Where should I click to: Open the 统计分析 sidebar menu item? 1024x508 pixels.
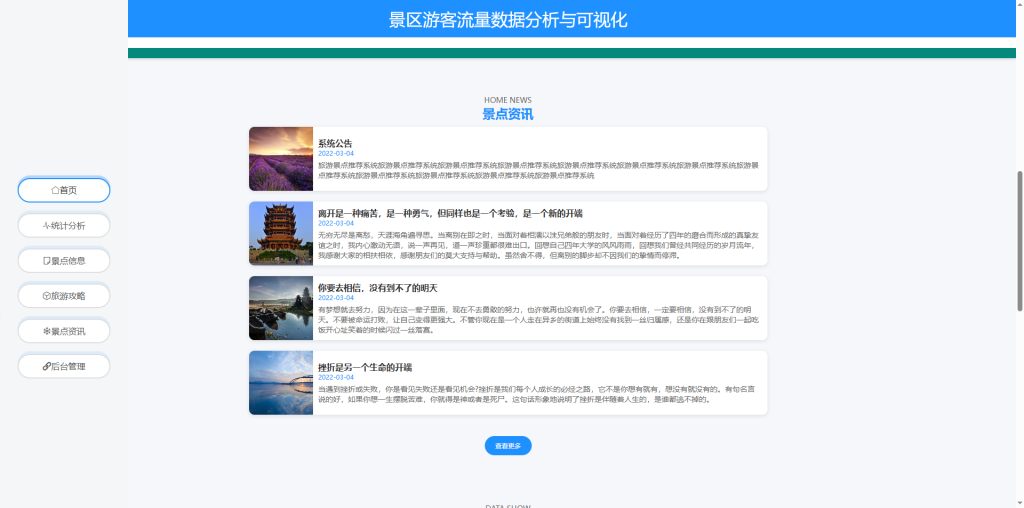pyautogui.click(x=64, y=225)
